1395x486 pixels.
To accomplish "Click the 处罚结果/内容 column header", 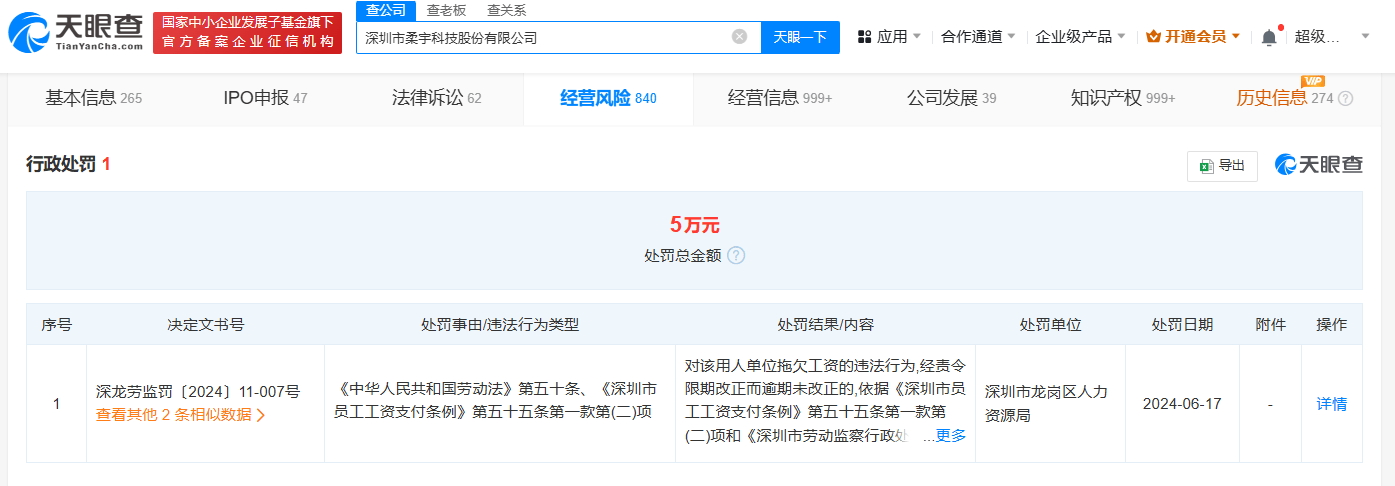I will click(x=825, y=325).
